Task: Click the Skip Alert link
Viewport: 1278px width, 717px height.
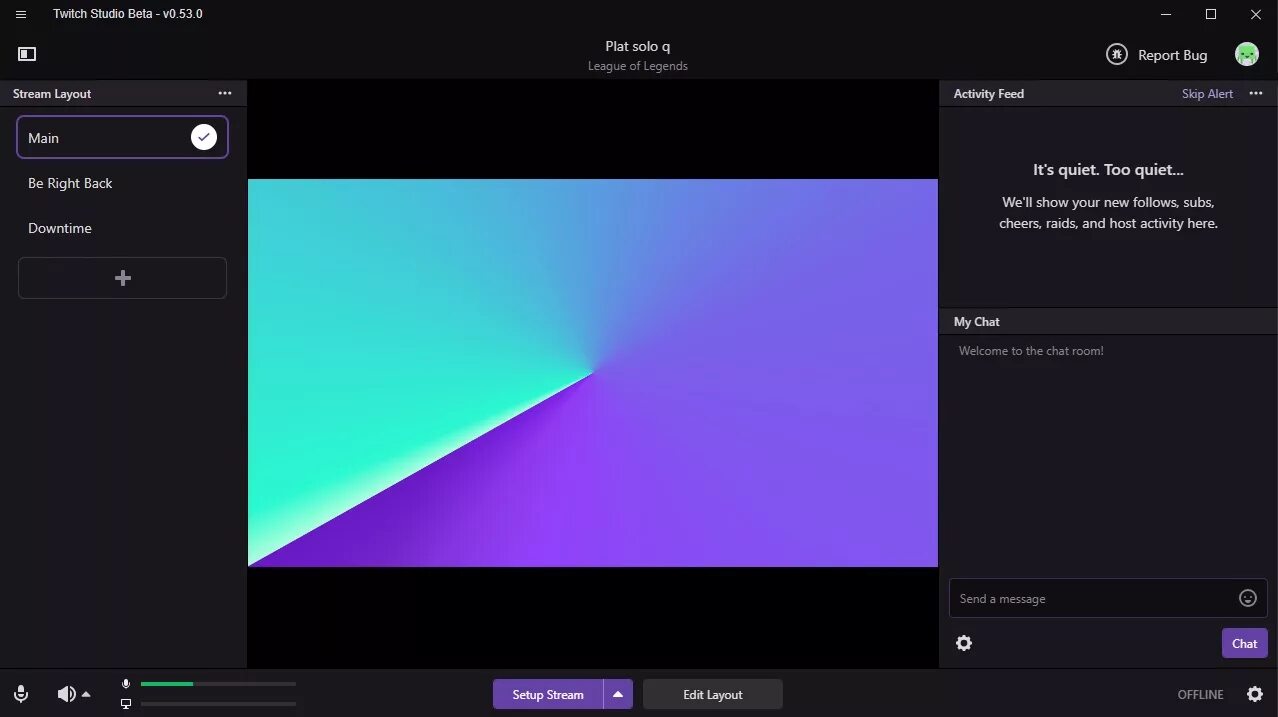Action: tap(1207, 93)
